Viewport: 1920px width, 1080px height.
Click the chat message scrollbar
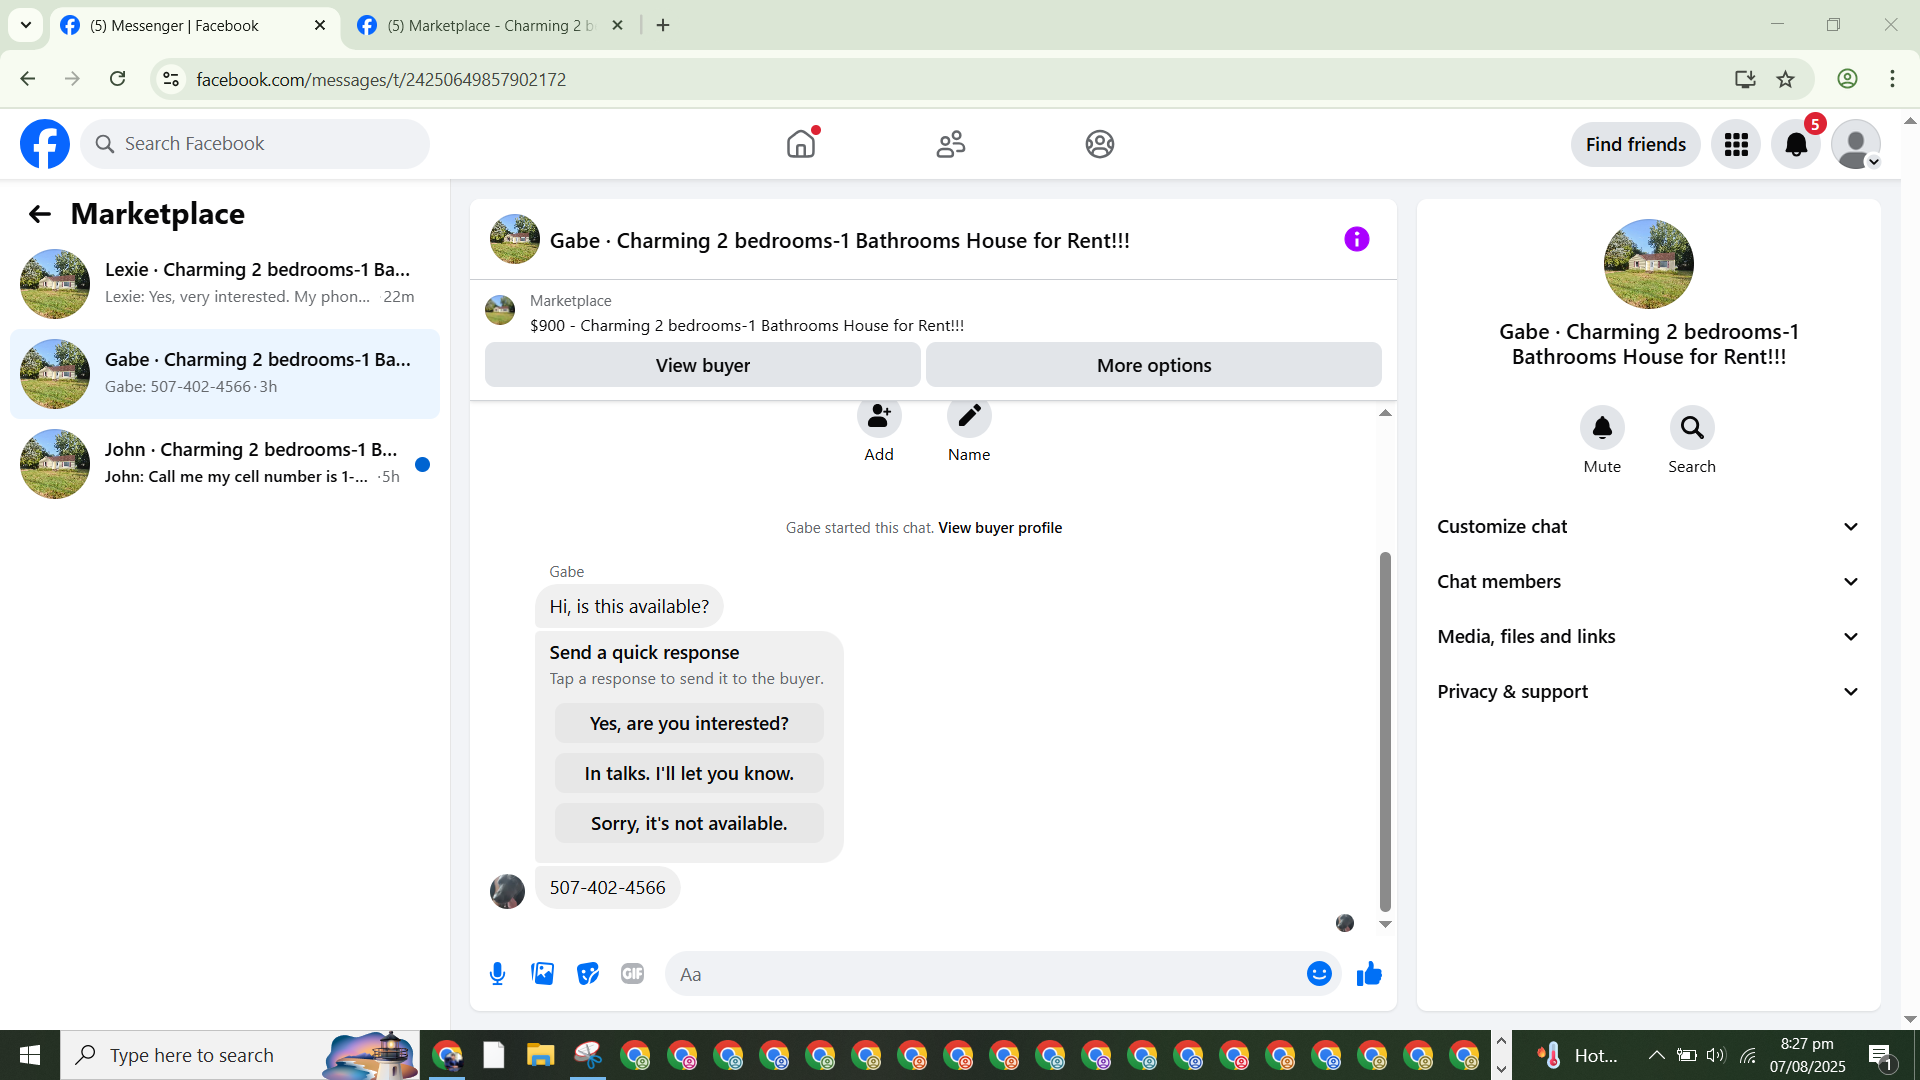click(1385, 730)
